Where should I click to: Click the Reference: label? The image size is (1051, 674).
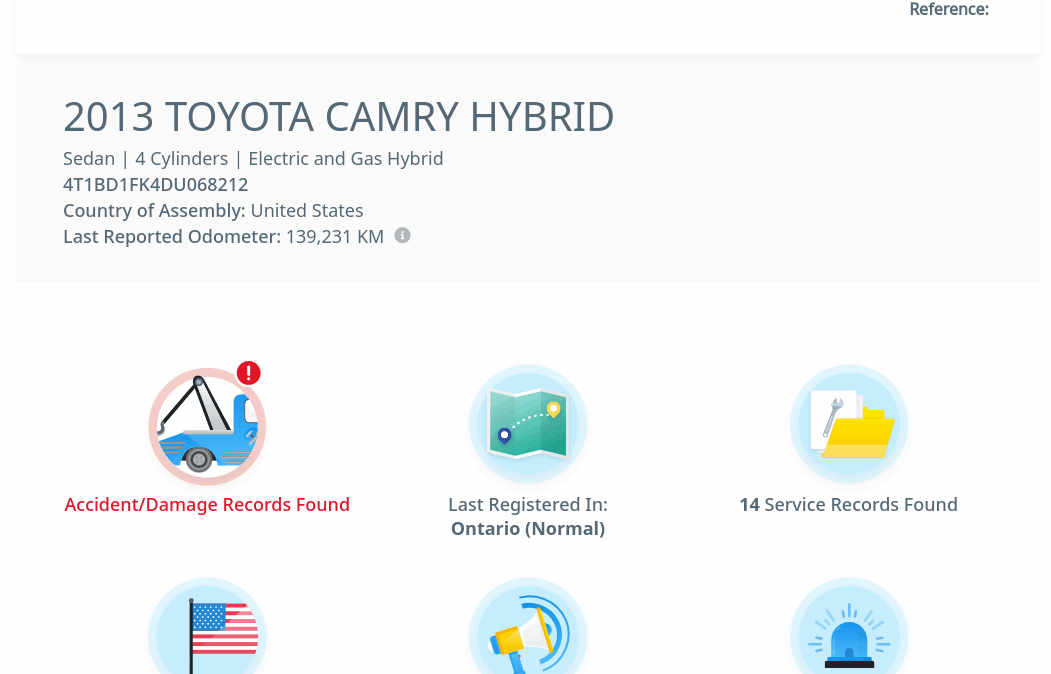(x=949, y=9)
